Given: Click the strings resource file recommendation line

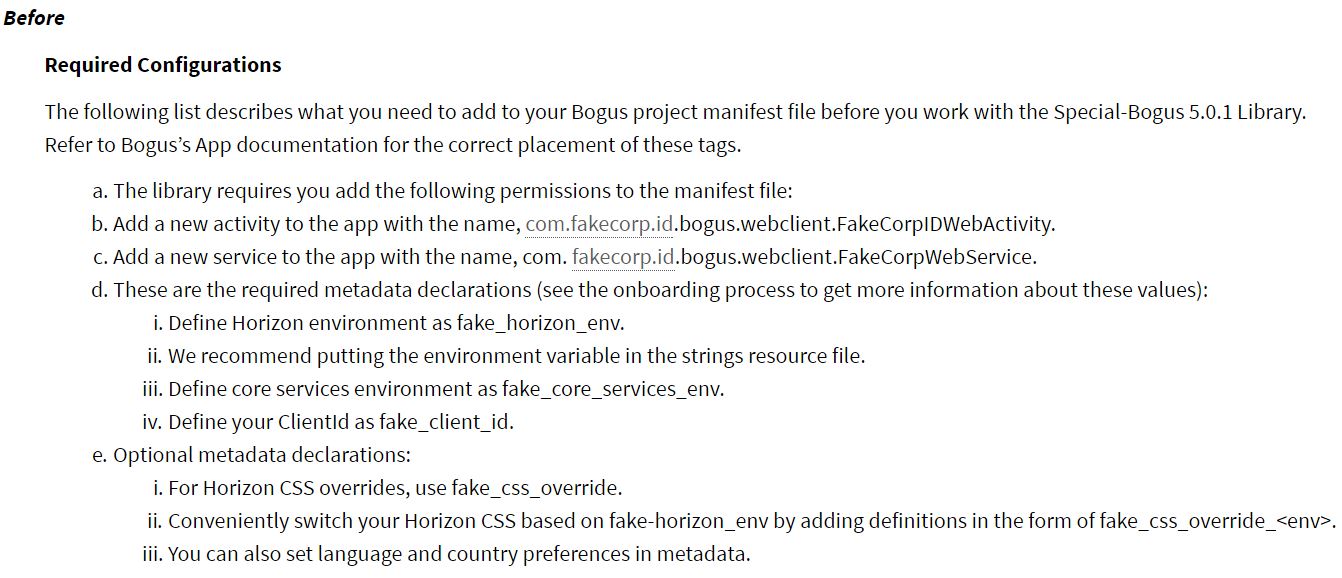Looking at the screenshot, I should tap(506, 356).
